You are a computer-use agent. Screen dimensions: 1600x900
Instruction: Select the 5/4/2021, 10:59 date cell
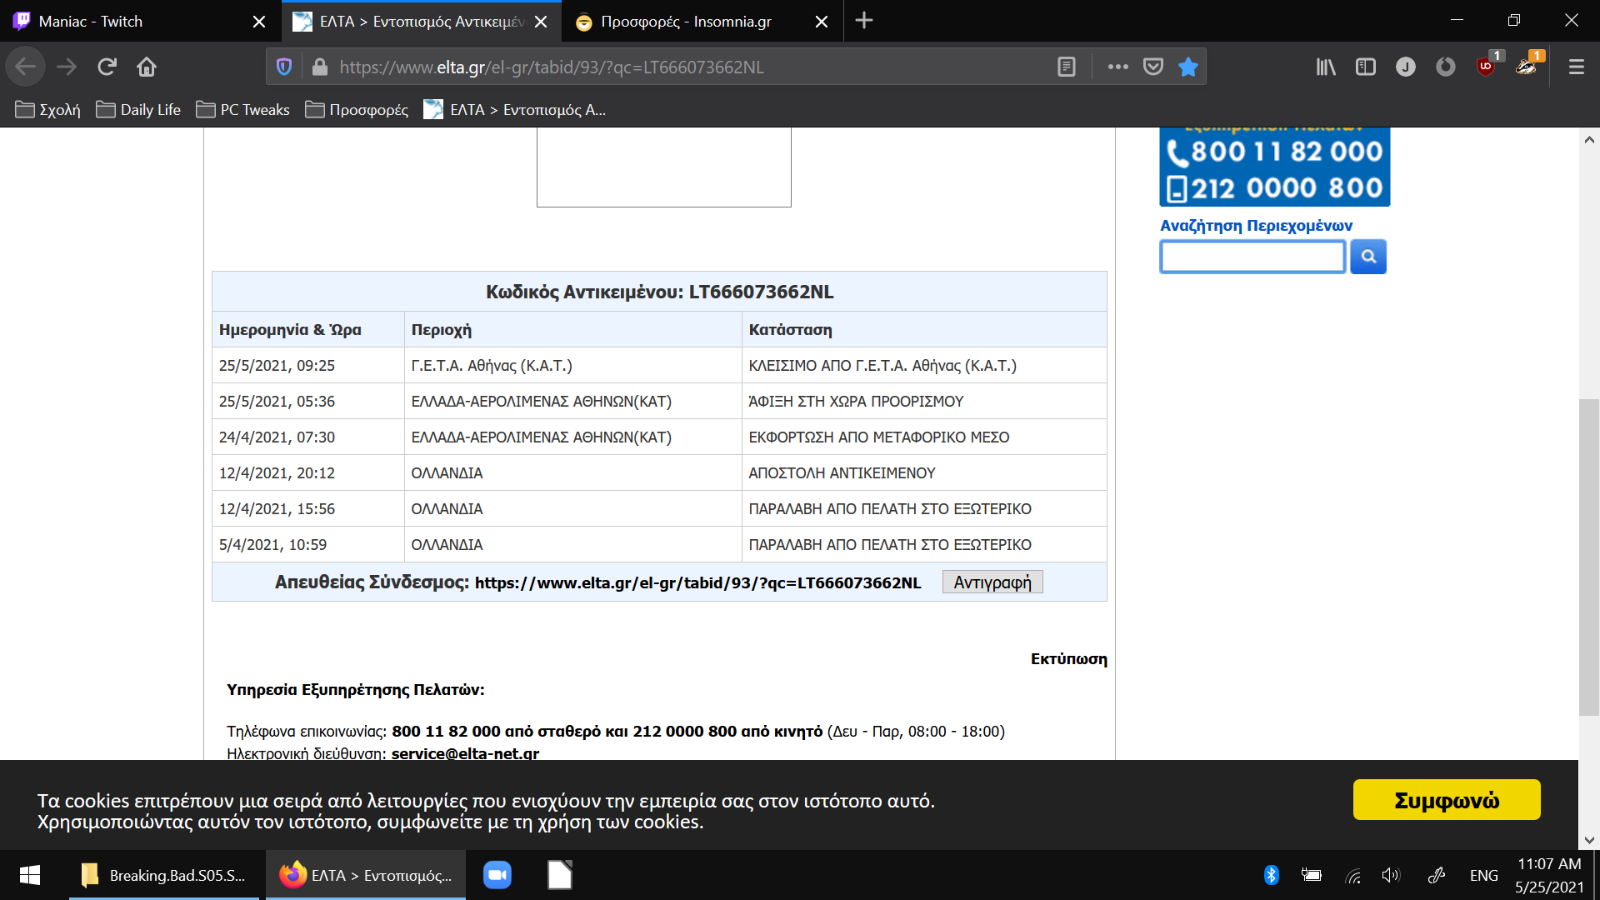309,545
